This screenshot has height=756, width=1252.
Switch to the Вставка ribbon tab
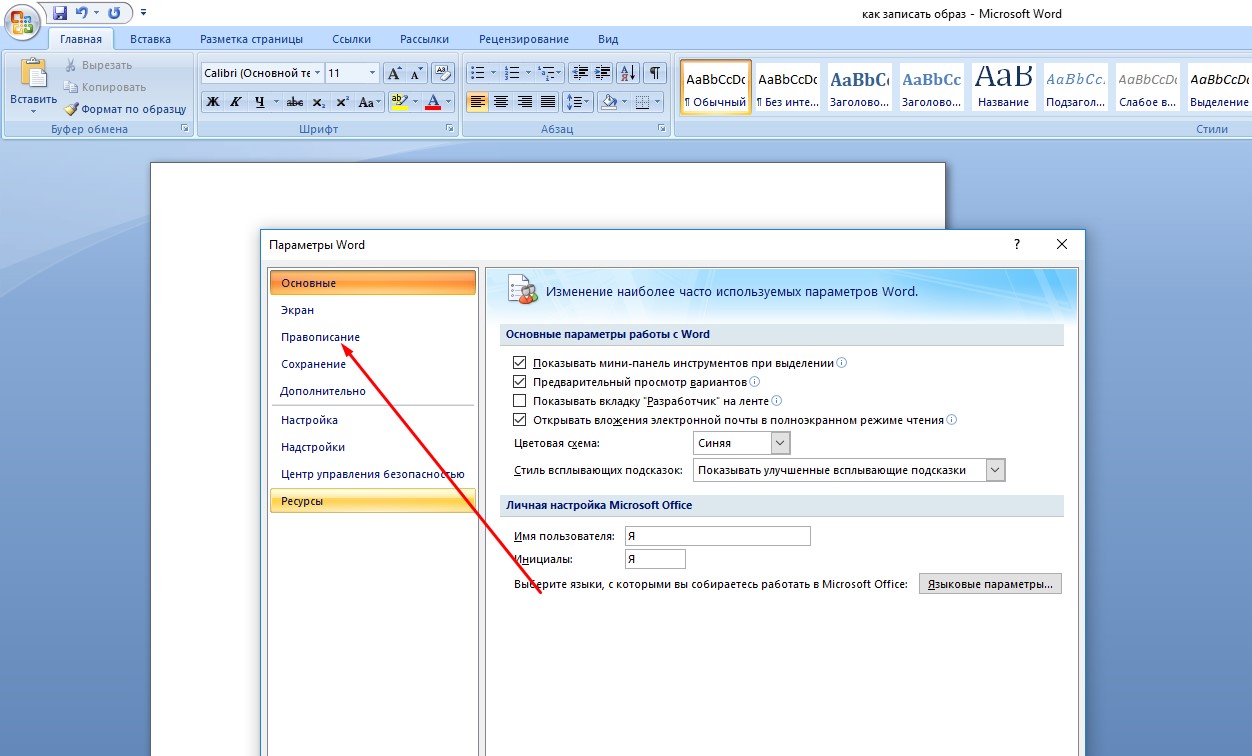(x=150, y=39)
